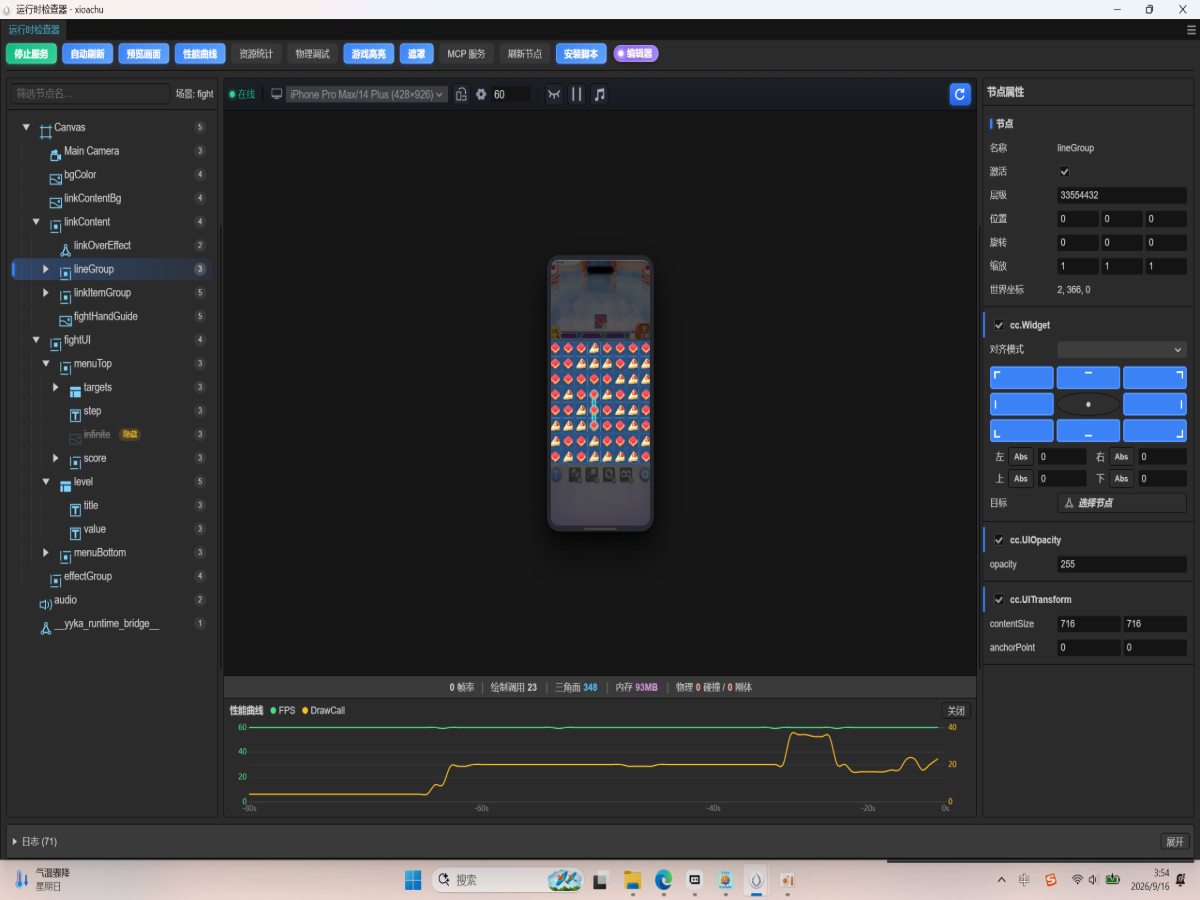The width and height of the screenshot is (1200, 900).
Task: Open Microsoft Edge from the taskbar
Action: tap(662, 880)
